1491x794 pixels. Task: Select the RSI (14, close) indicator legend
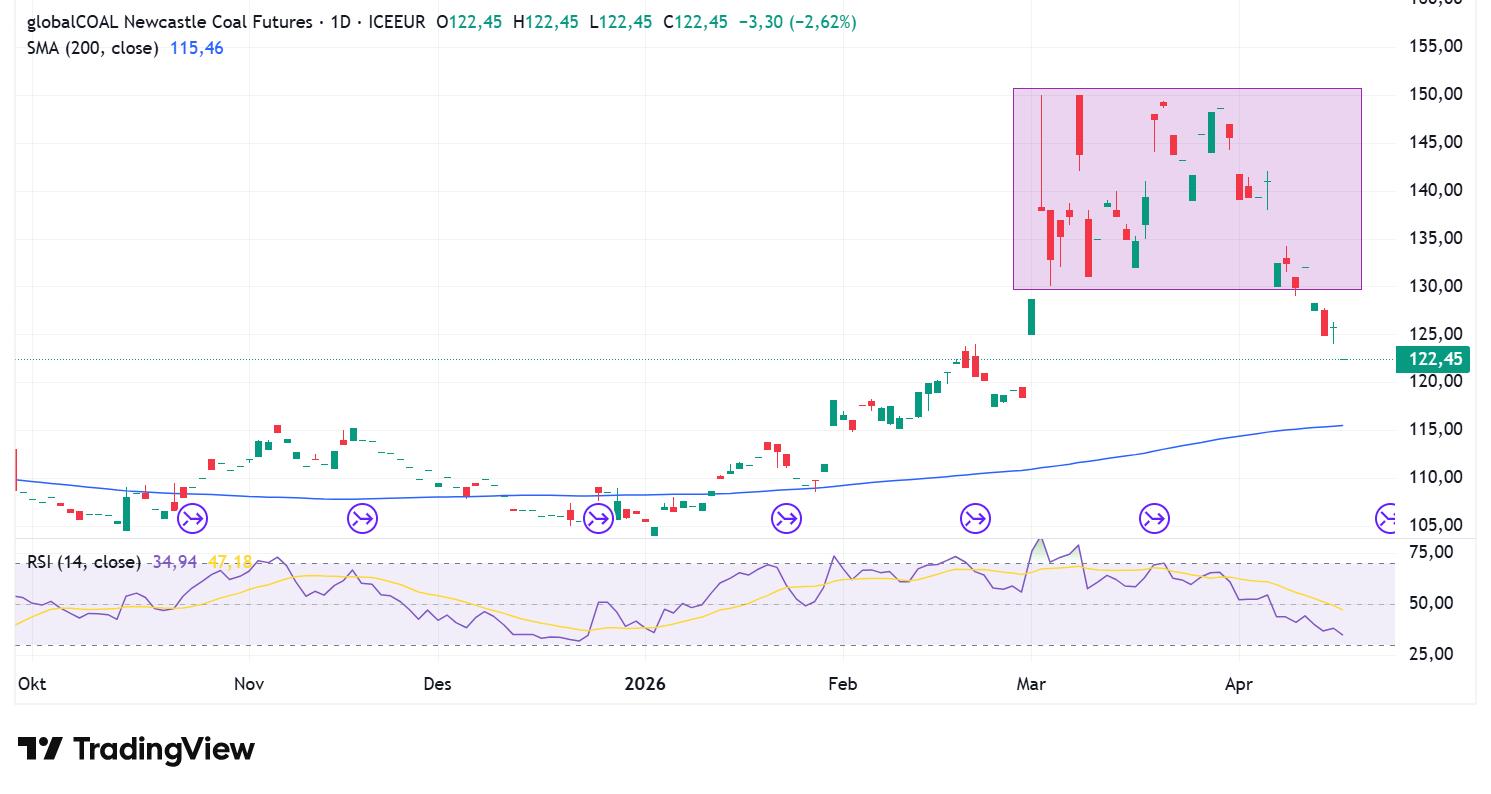84,562
